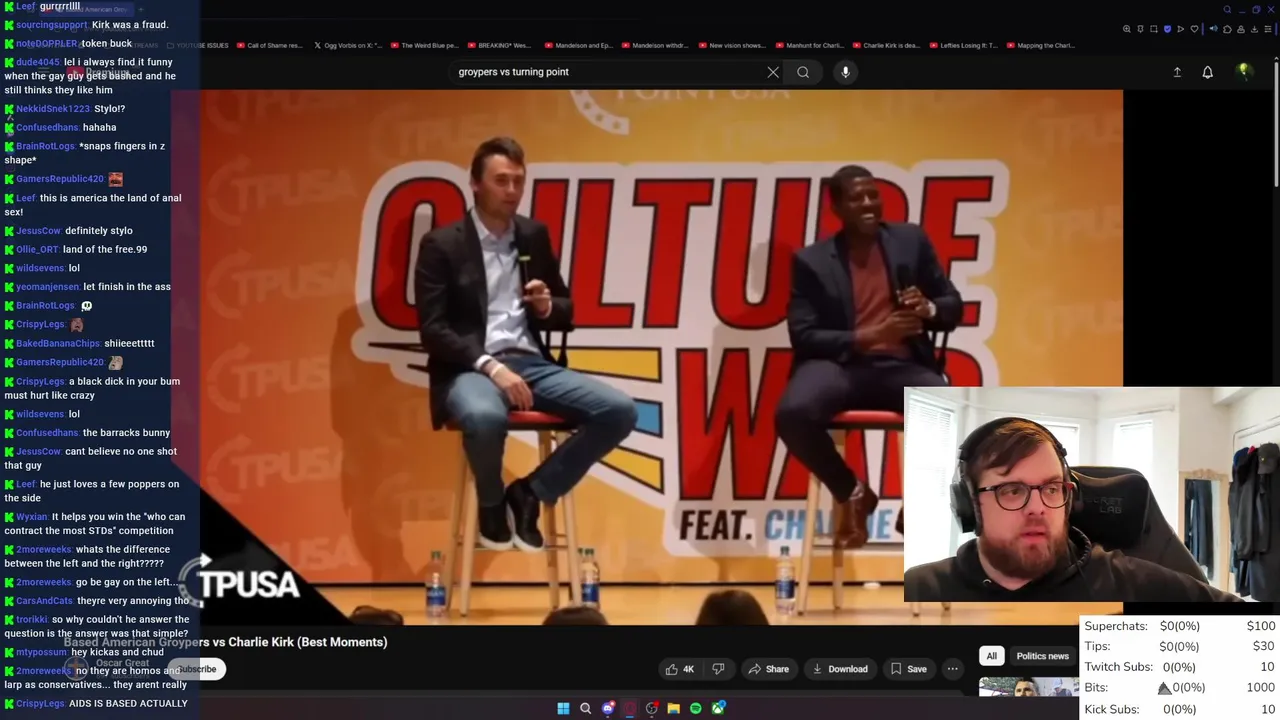This screenshot has height=720, width=1280.
Task: Open the Charlie Kirk is dea... bookmark
Action: click(x=886, y=45)
